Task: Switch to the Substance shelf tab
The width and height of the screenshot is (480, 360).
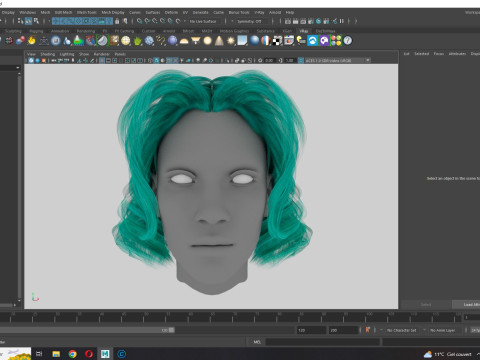Action: click(265, 31)
